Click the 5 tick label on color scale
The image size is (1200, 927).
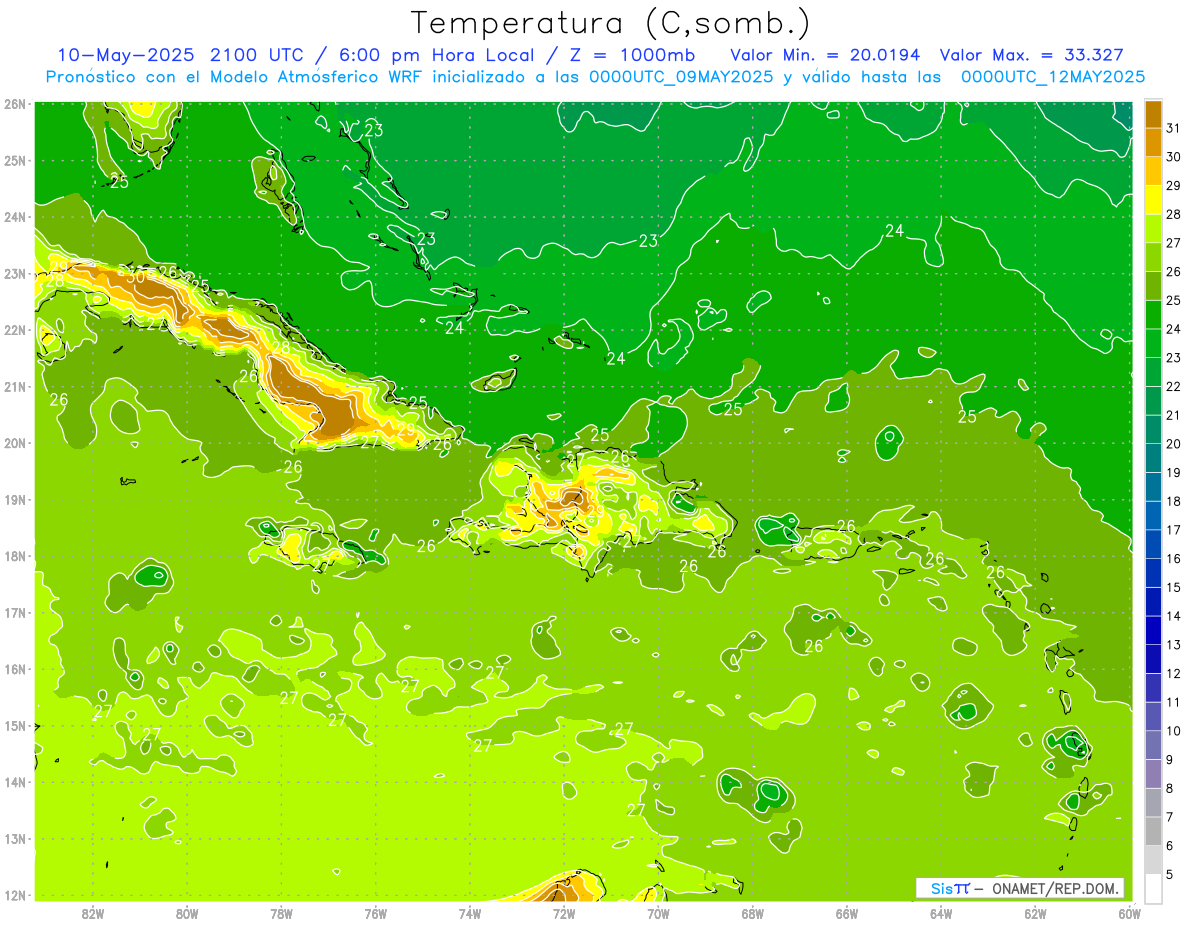(x=1171, y=874)
